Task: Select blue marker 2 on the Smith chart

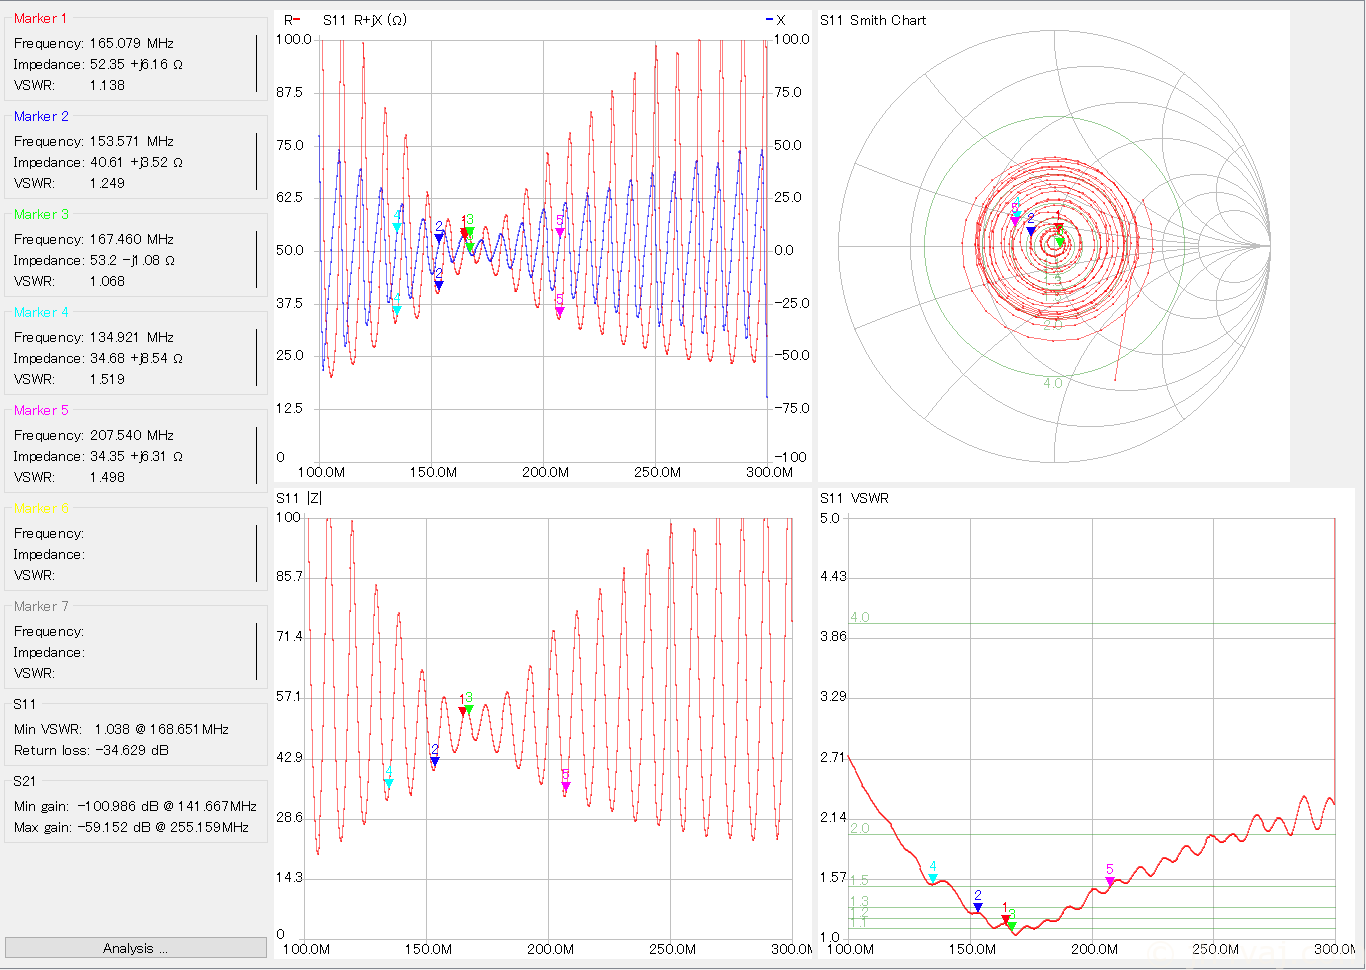Action: click(1031, 231)
